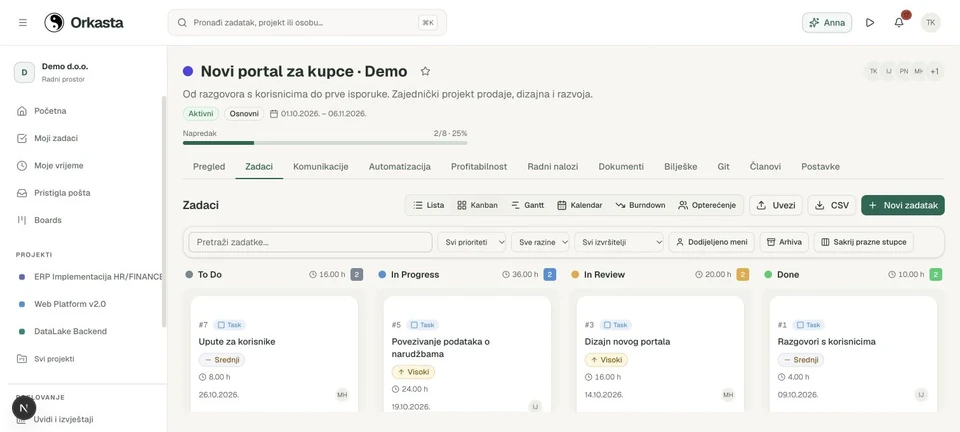Open TK user avatar menu

[931, 23]
